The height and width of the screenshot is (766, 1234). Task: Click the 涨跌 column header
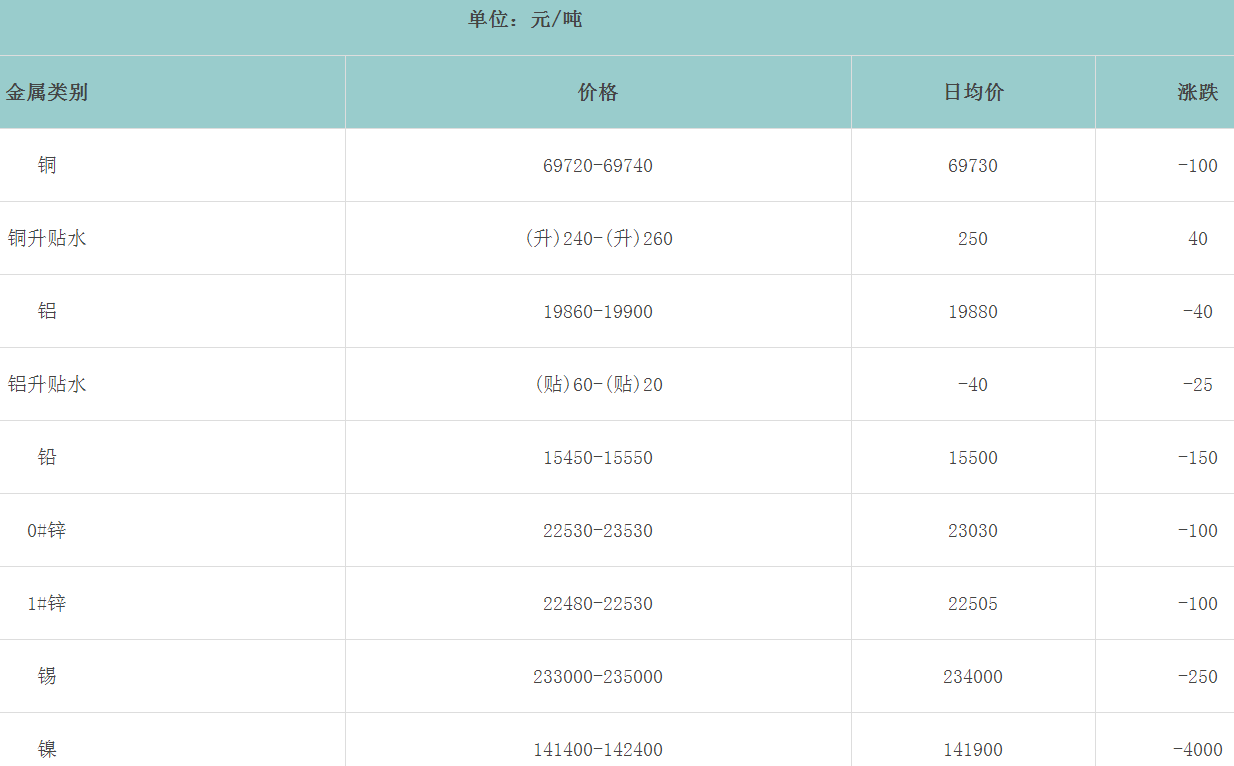point(1197,93)
